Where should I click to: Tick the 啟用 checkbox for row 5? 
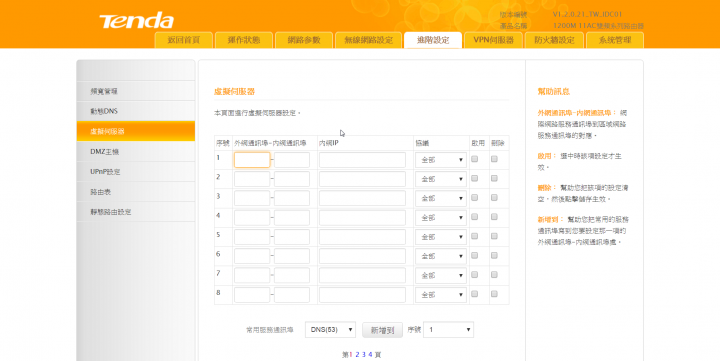[475, 236]
